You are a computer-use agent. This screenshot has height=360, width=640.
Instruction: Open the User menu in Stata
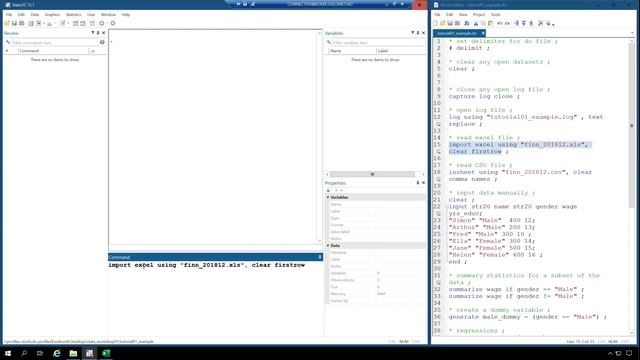tap(91, 14)
